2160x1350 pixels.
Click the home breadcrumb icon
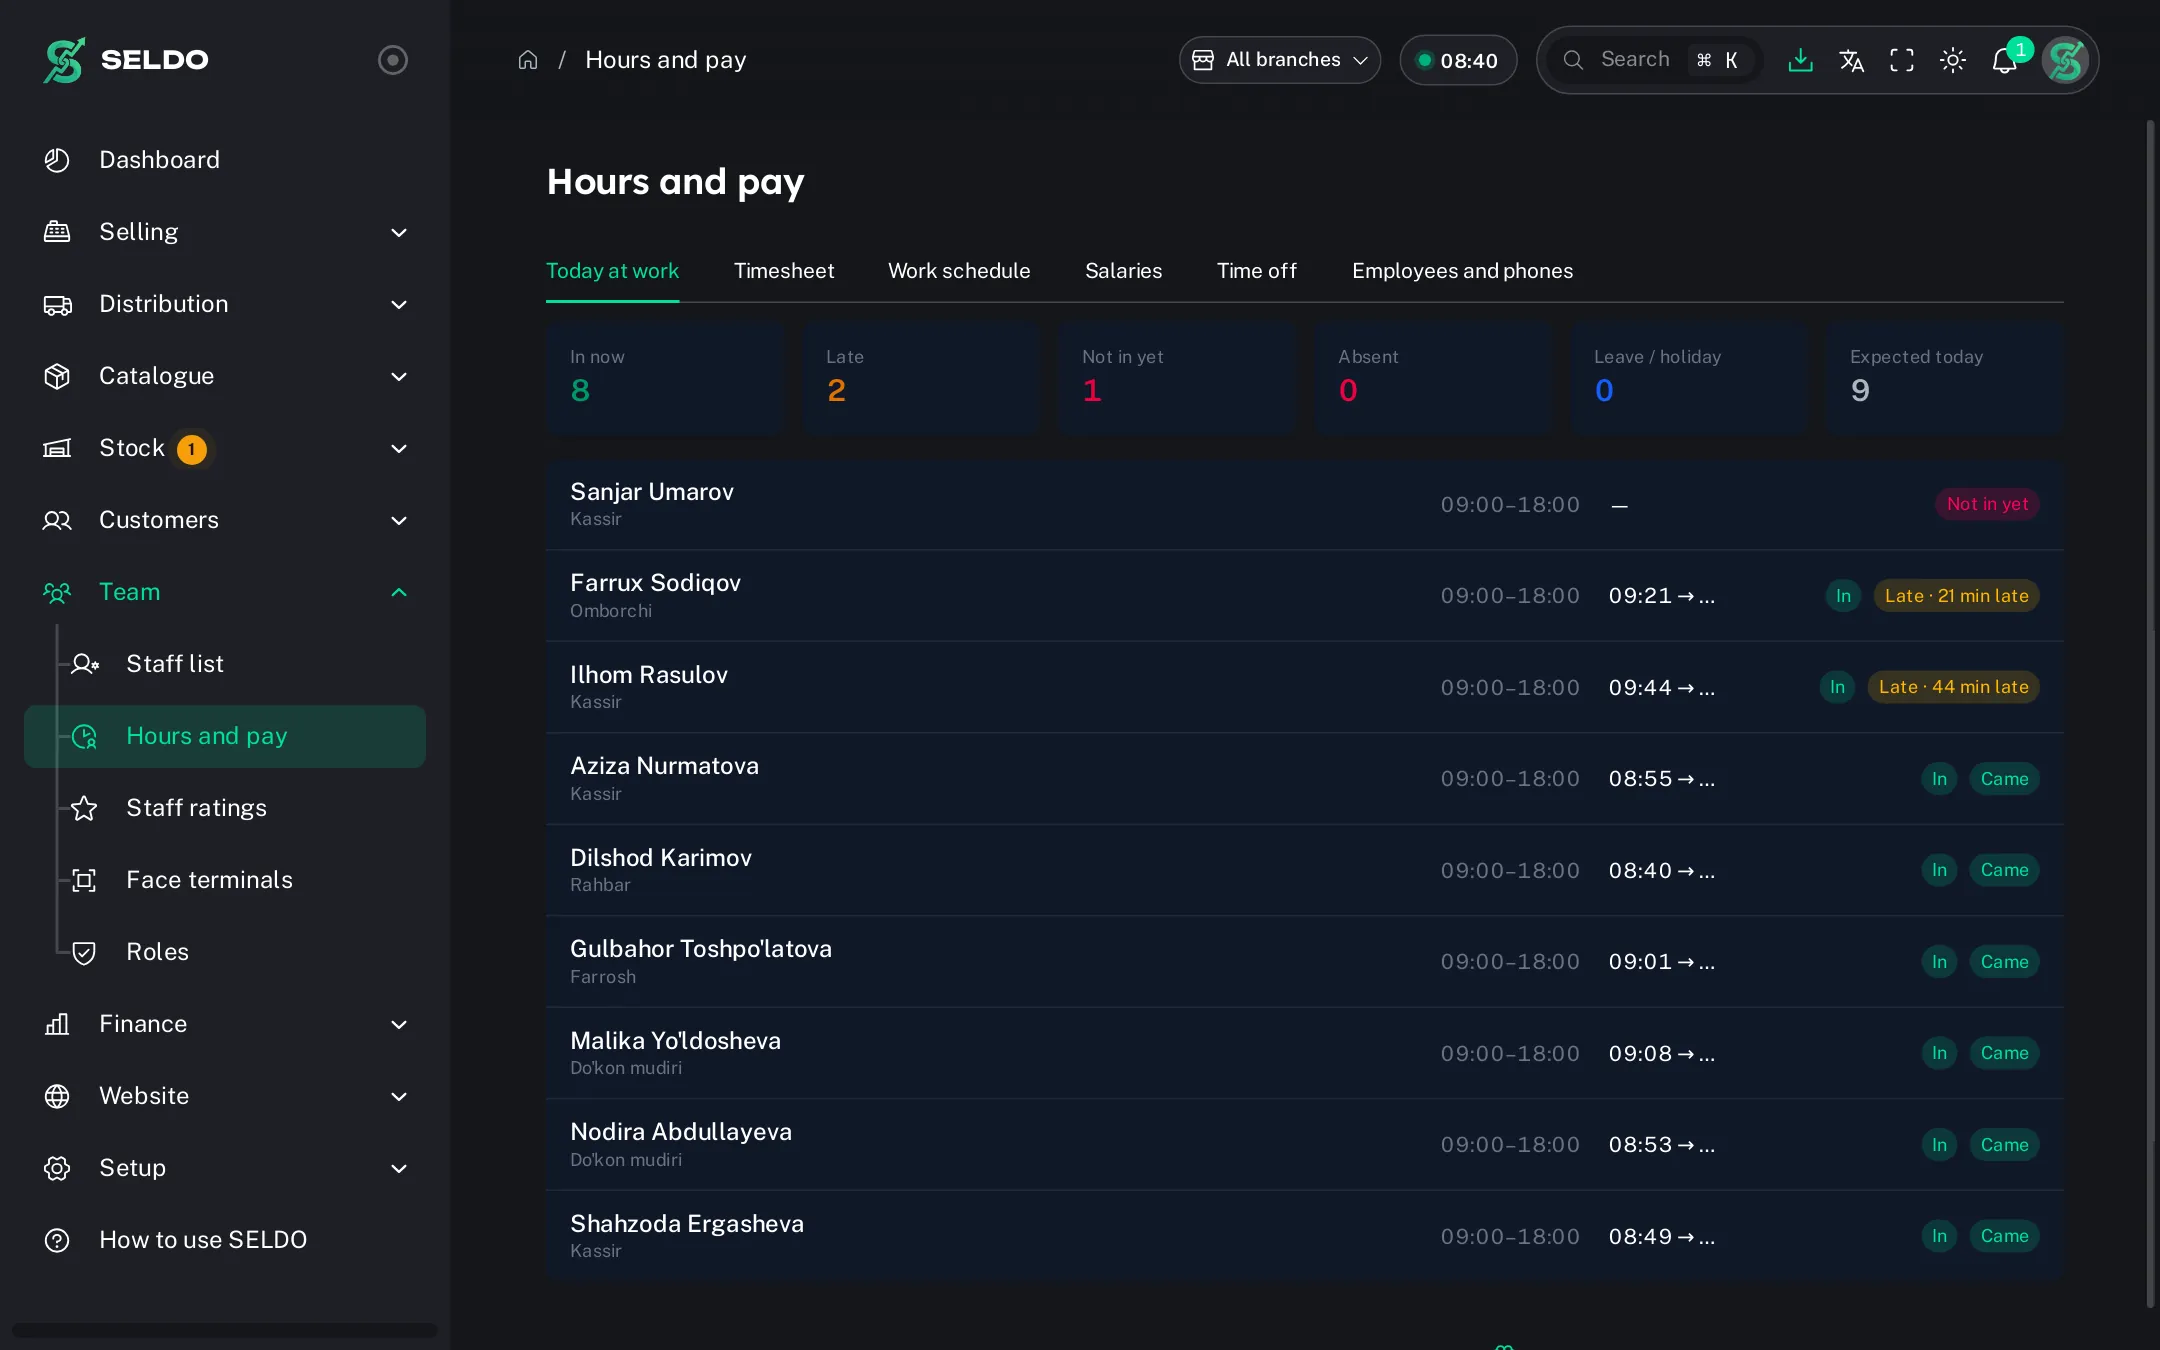click(x=528, y=60)
